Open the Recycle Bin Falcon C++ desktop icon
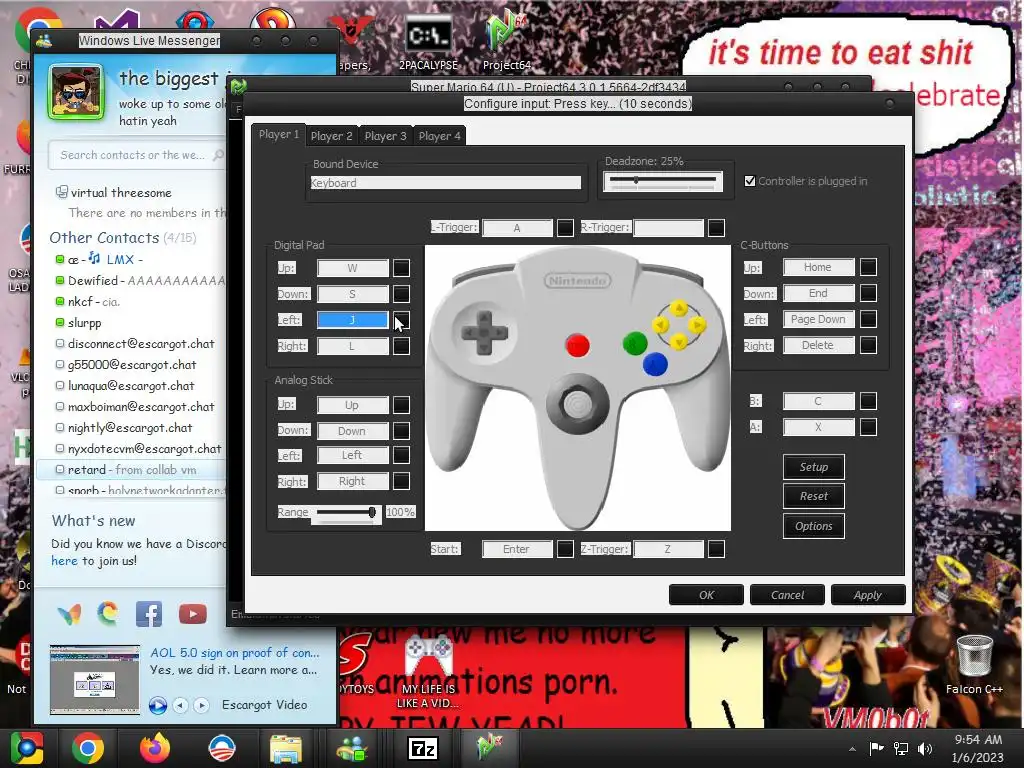 pos(974,665)
